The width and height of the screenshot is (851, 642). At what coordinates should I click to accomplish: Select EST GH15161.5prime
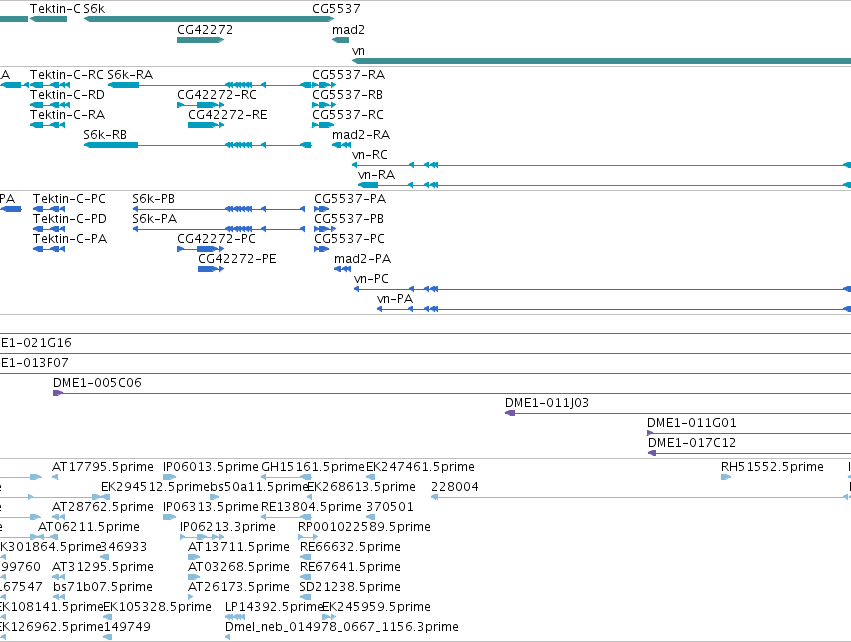point(287,478)
